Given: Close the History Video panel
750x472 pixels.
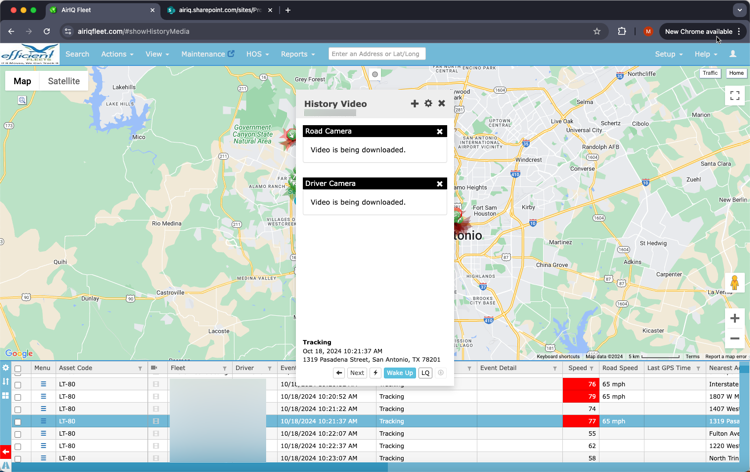Looking at the screenshot, I should [x=441, y=103].
